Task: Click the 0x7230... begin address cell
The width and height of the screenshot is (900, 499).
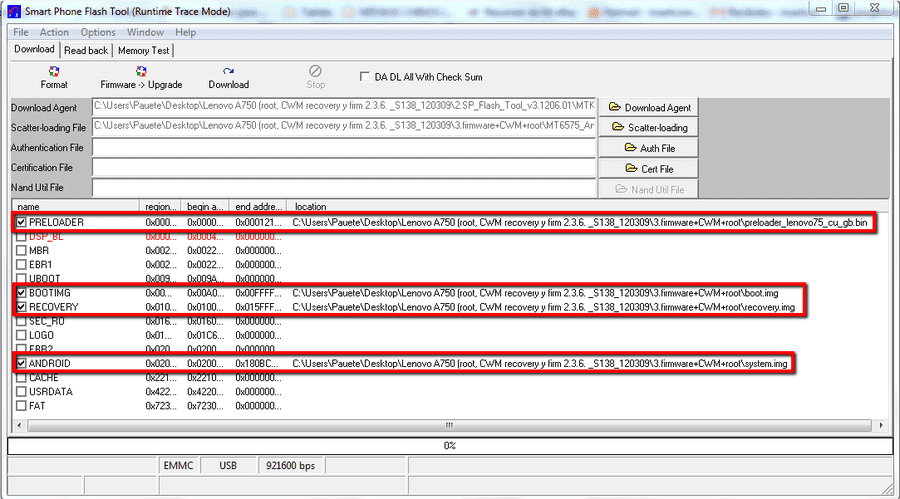Action: click(x=205, y=406)
